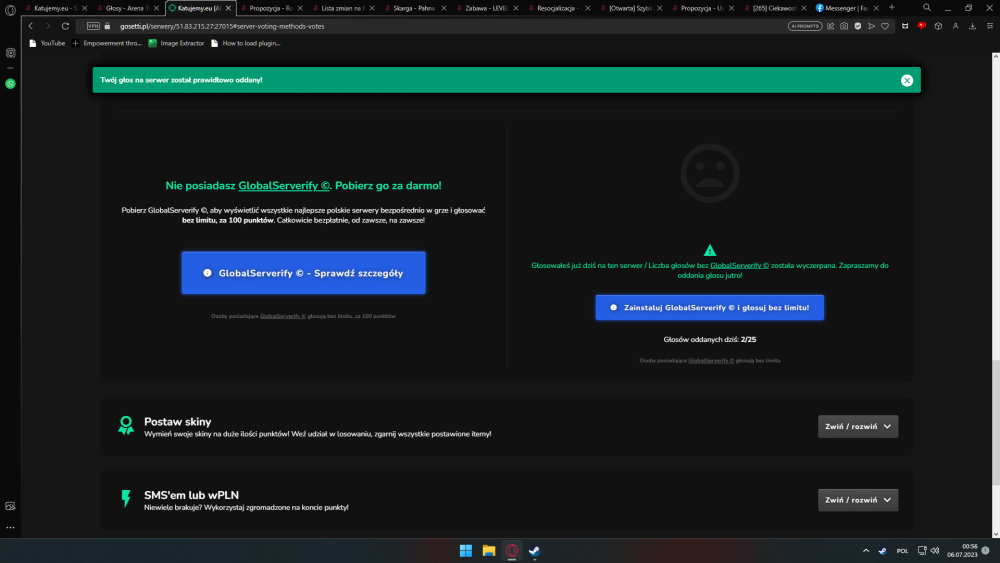1000x563 pixels.
Task: Switch to the Propozycja - Ro tab
Action: click(x=270, y=8)
